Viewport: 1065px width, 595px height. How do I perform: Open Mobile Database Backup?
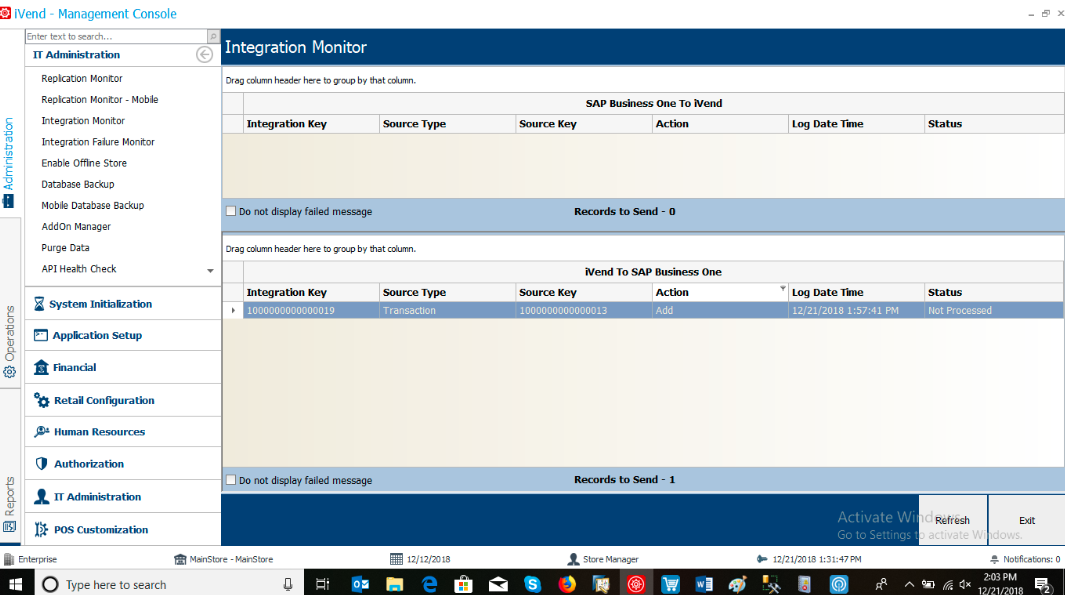[92, 205]
